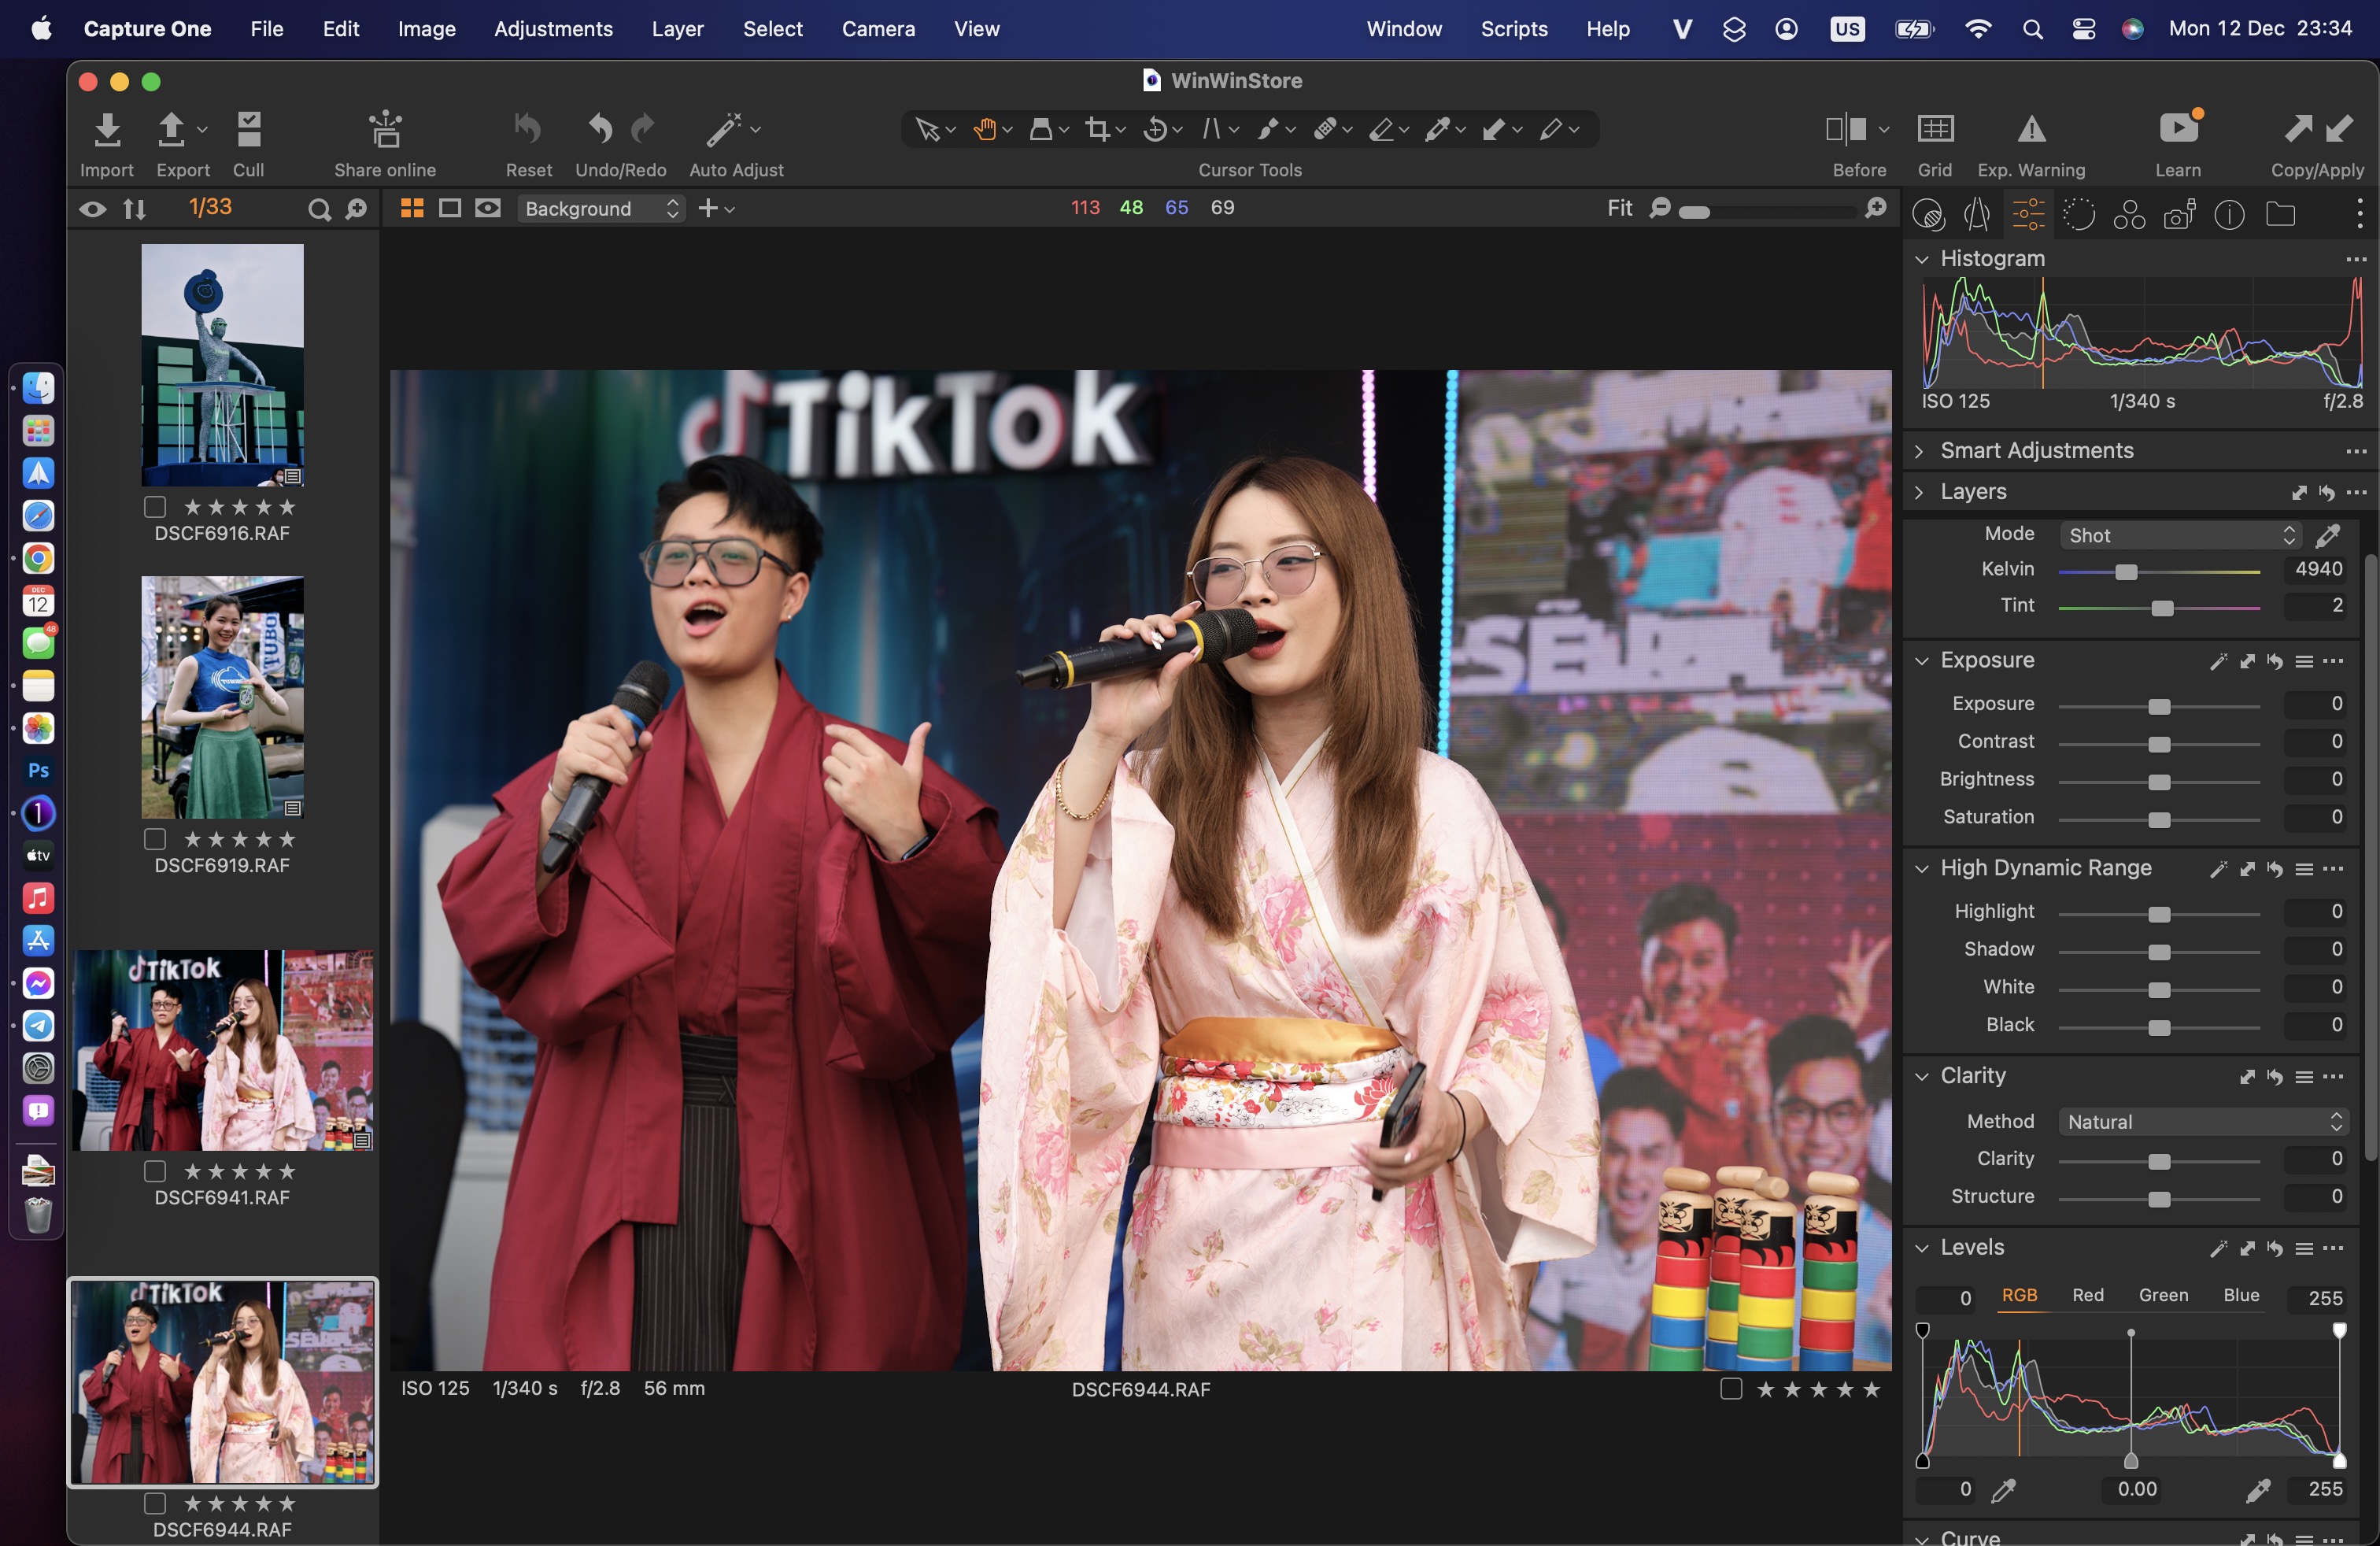
Task: Open the Color circles tool tab
Action: [x=2129, y=214]
